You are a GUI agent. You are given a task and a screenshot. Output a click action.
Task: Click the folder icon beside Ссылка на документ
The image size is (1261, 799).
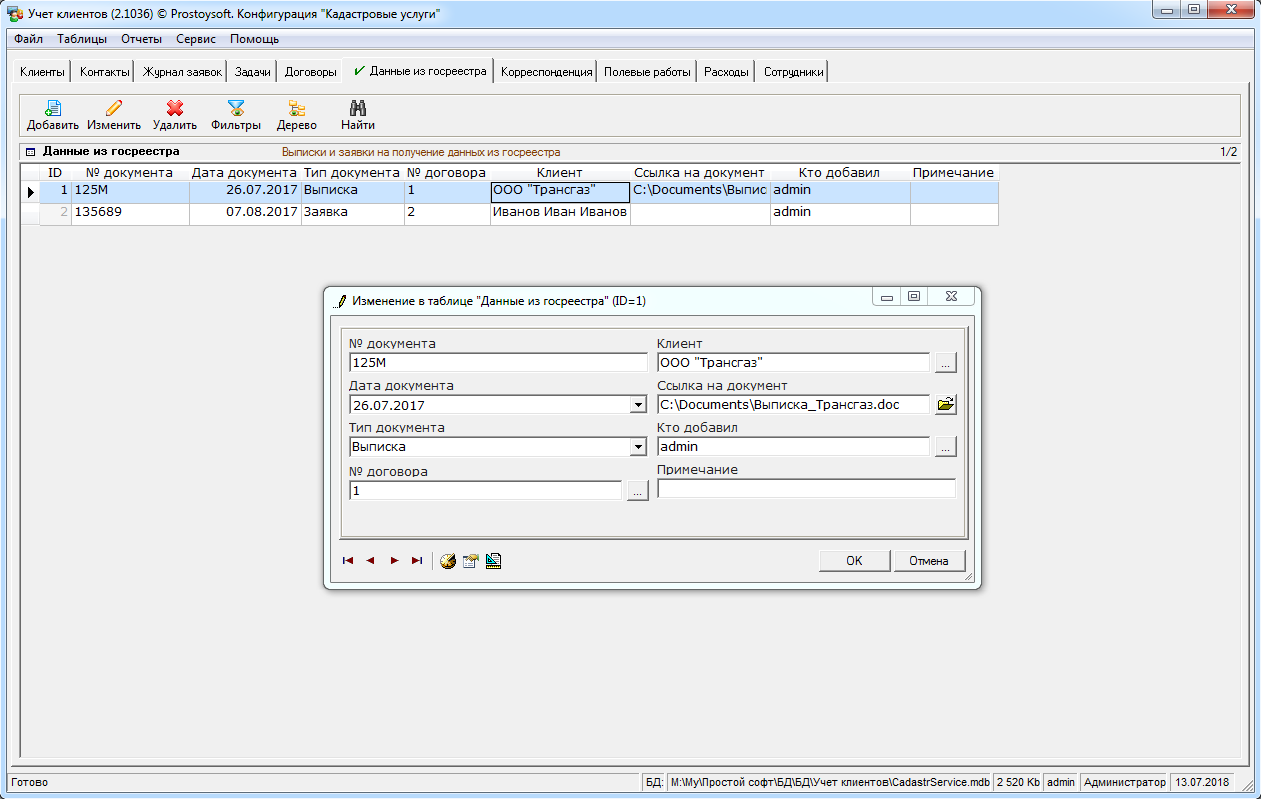click(x=945, y=405)
